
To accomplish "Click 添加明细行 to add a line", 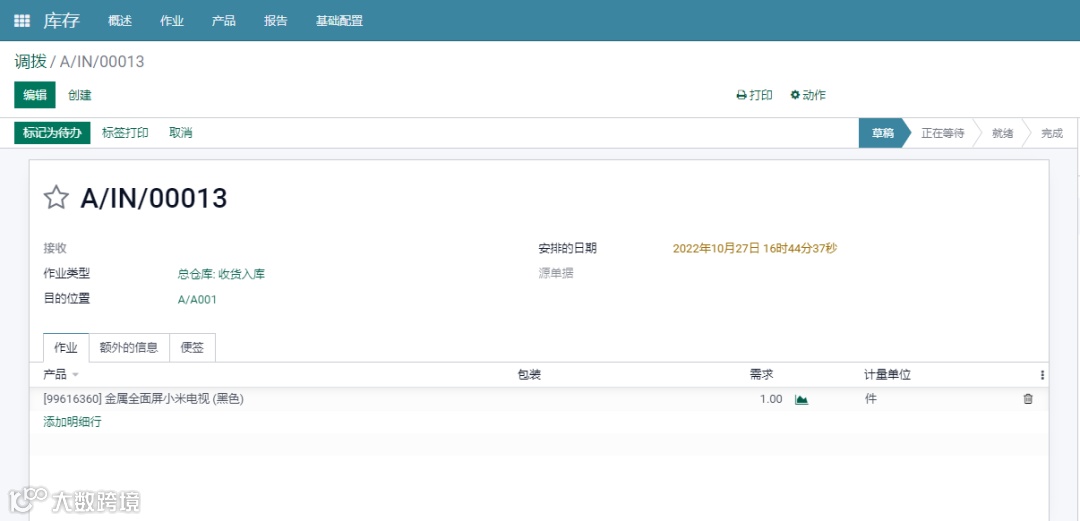I will [x=72, y=422].
